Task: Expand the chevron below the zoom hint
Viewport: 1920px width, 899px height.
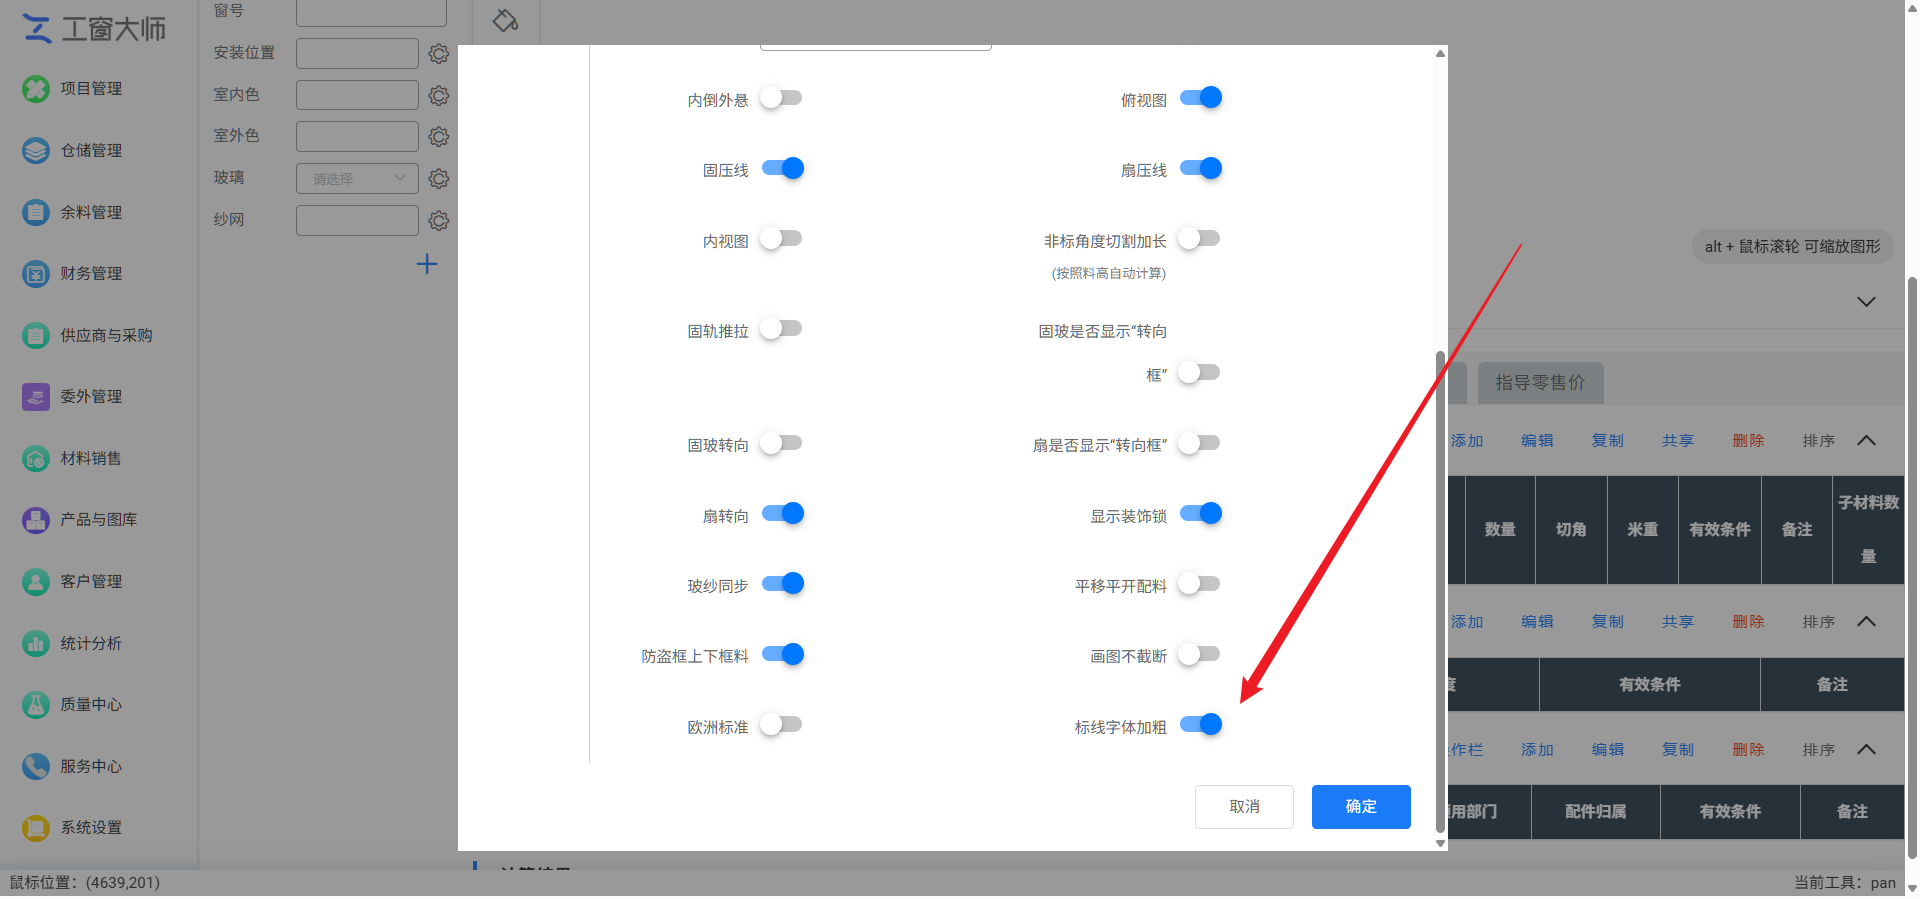Action: 1866,302
